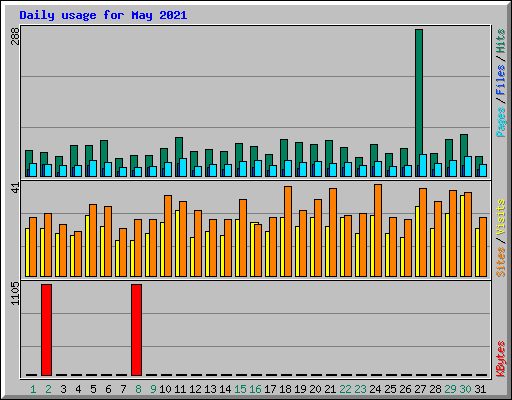The width and height of the screenshot is (512, 400).
Task: Click the red KBytes bar for day 2
Action: (x=46, y=330)
